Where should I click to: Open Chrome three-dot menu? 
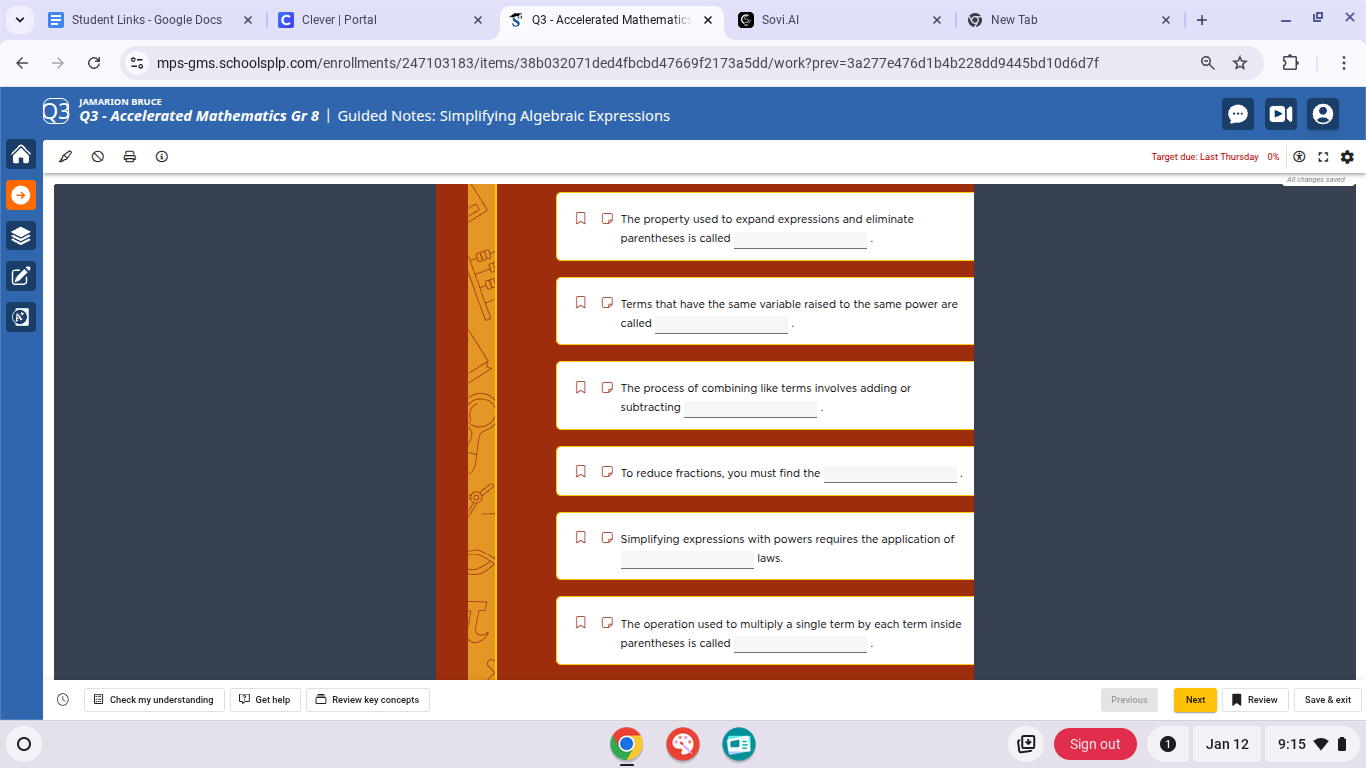pos(1345,63)
